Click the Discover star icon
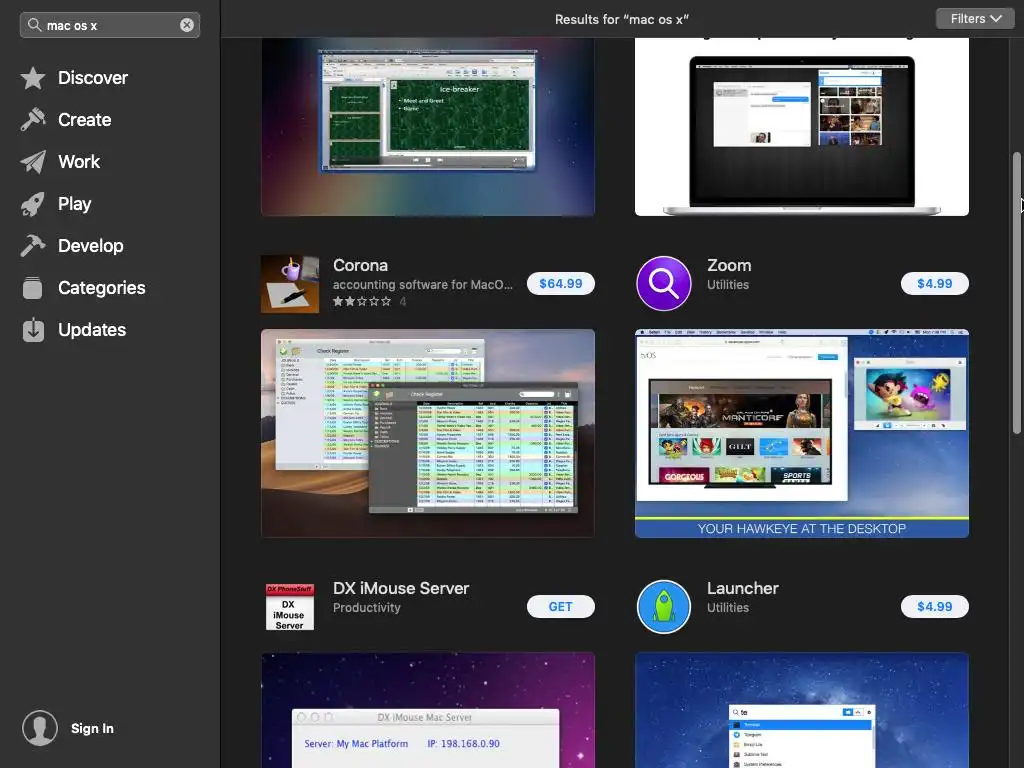The width and height of the screenshot is (1024, 768). pyautogui.click(x=33, y=78)
